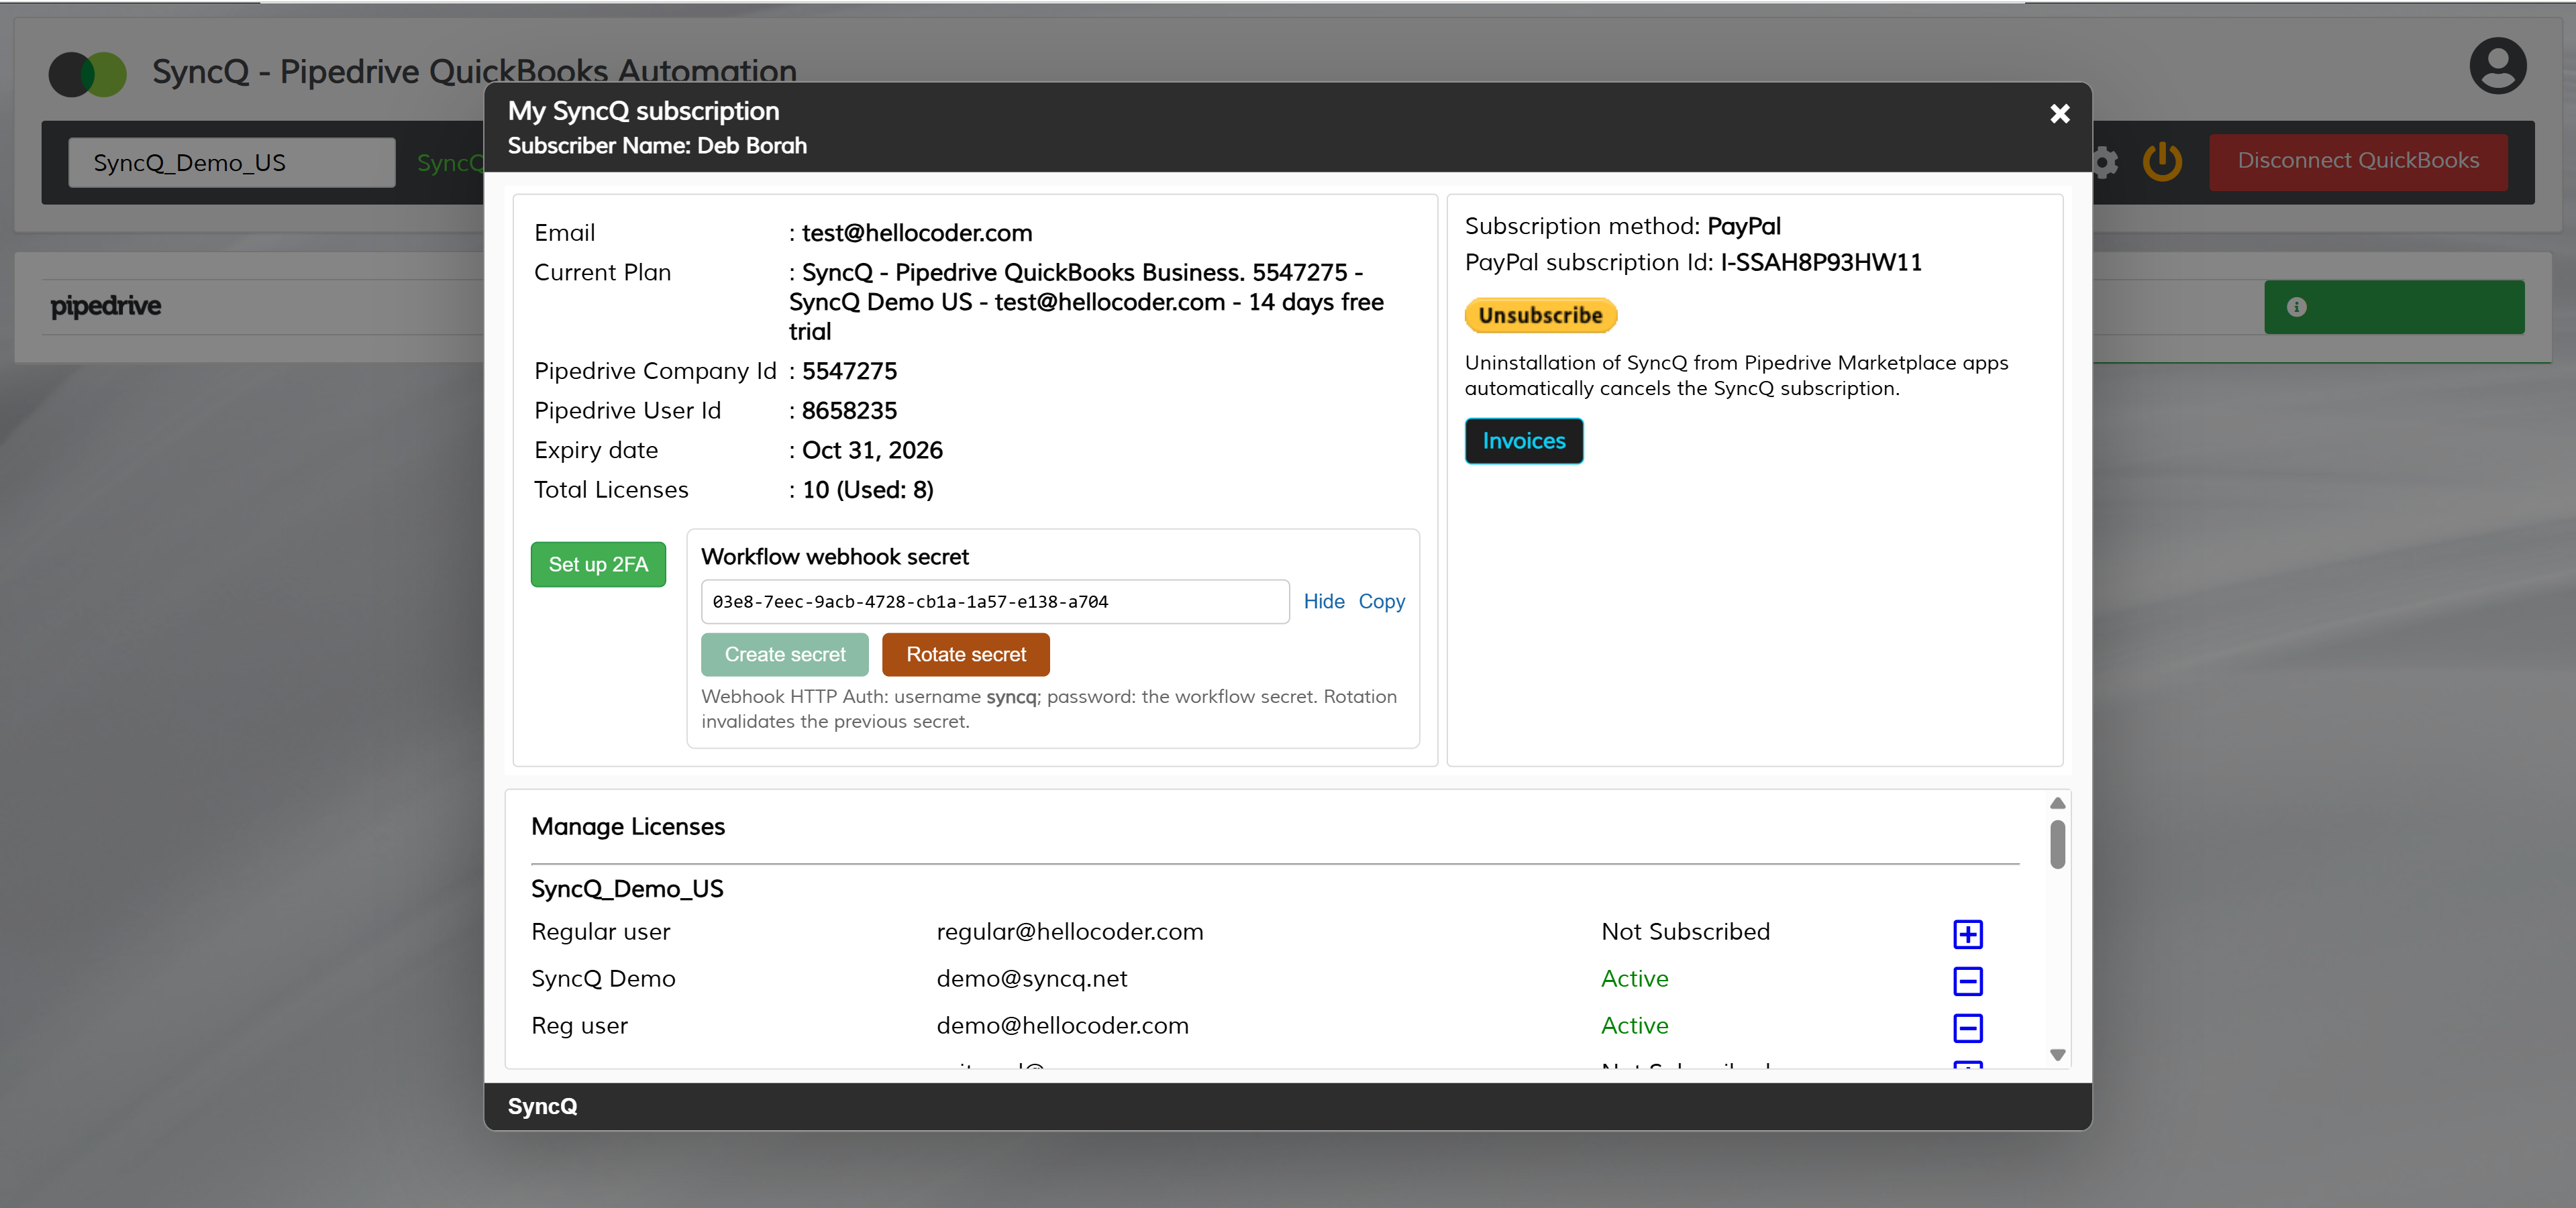
Task: Select the SyncQ_Demo_US company field
Action: tap(231, 163)
